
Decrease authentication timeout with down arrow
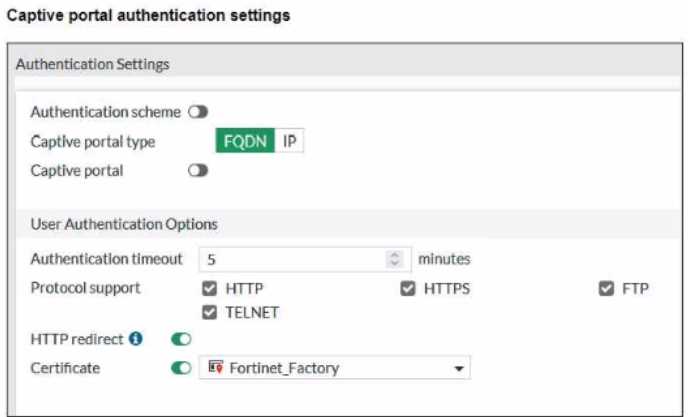click(395, 264)
